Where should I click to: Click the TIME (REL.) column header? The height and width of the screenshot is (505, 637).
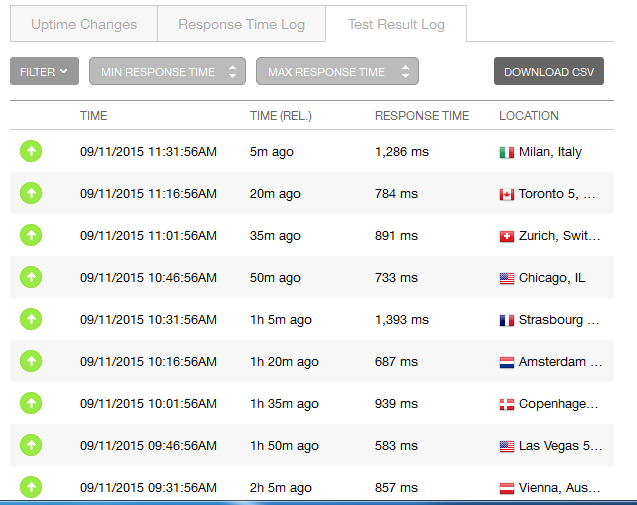[281, 116]
